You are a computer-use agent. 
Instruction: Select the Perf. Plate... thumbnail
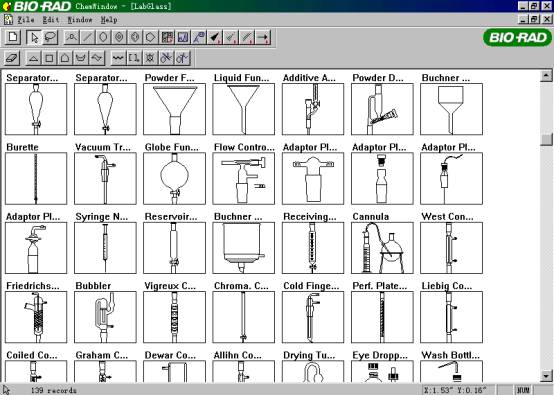pos(382,317)
